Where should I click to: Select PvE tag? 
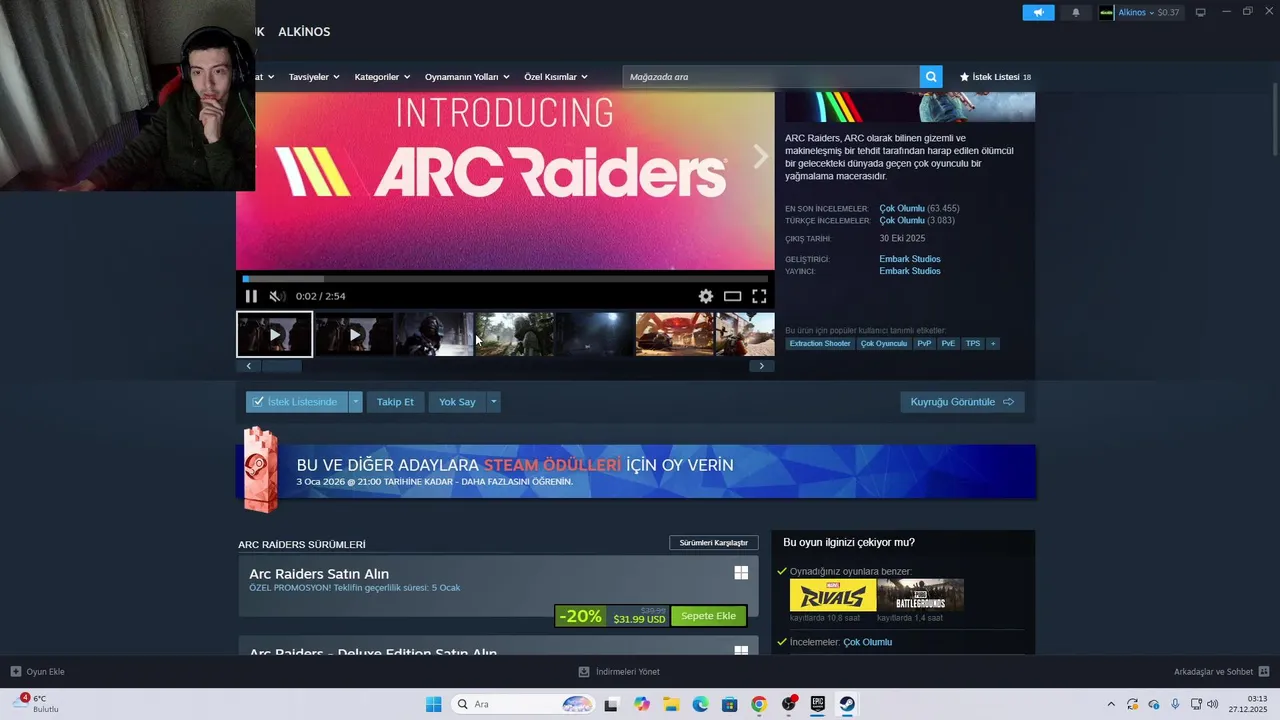pyautogui.click(x=948, y=344)
